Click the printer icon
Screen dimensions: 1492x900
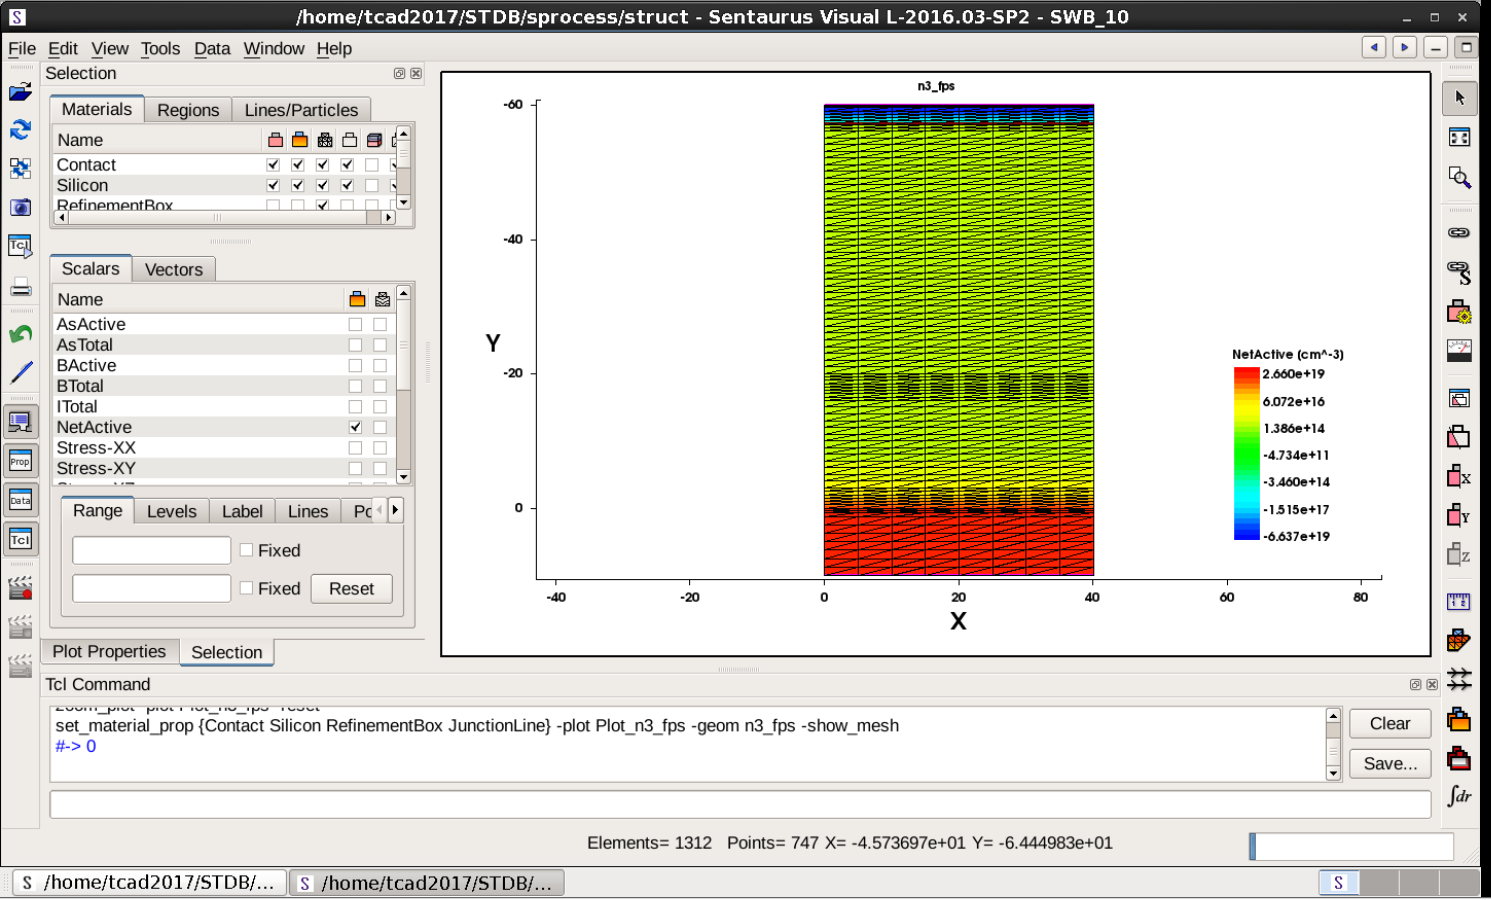tap(20, 288)
